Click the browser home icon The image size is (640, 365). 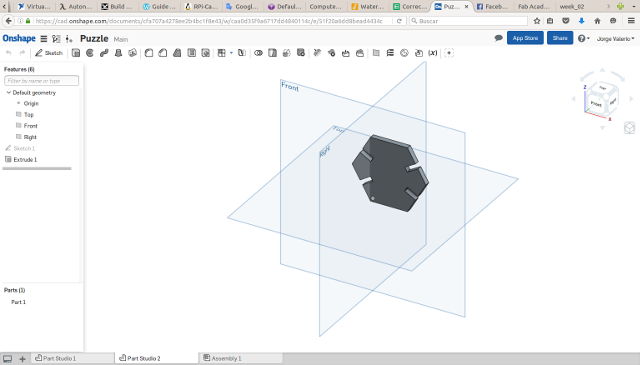coord(597,21)
